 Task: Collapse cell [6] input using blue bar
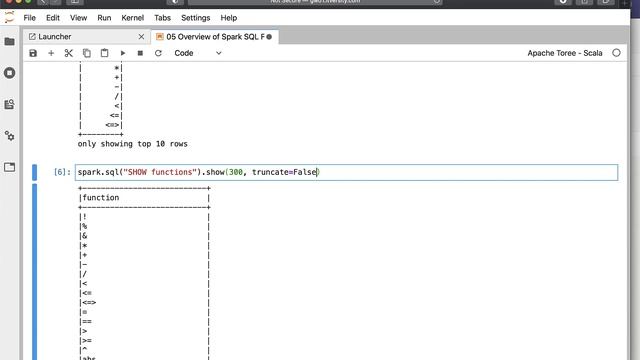[x=34, y=172]
